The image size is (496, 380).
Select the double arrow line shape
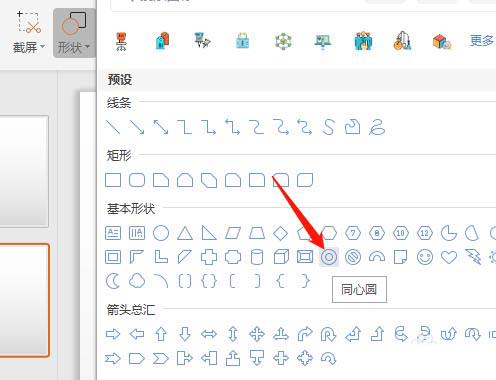point(161,127)
